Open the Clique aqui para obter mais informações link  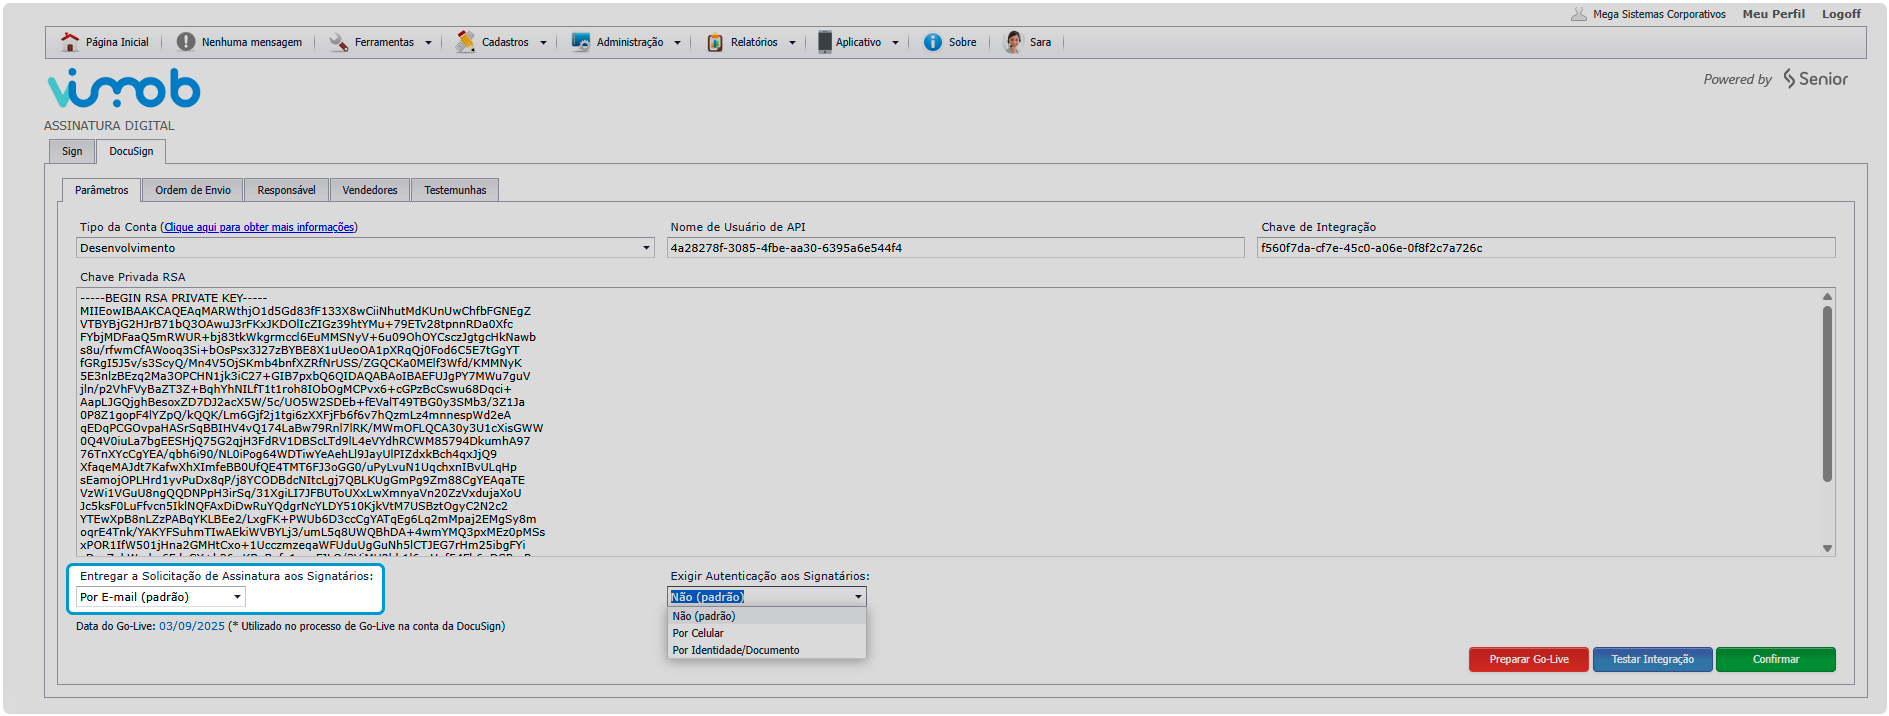[259, 227]
